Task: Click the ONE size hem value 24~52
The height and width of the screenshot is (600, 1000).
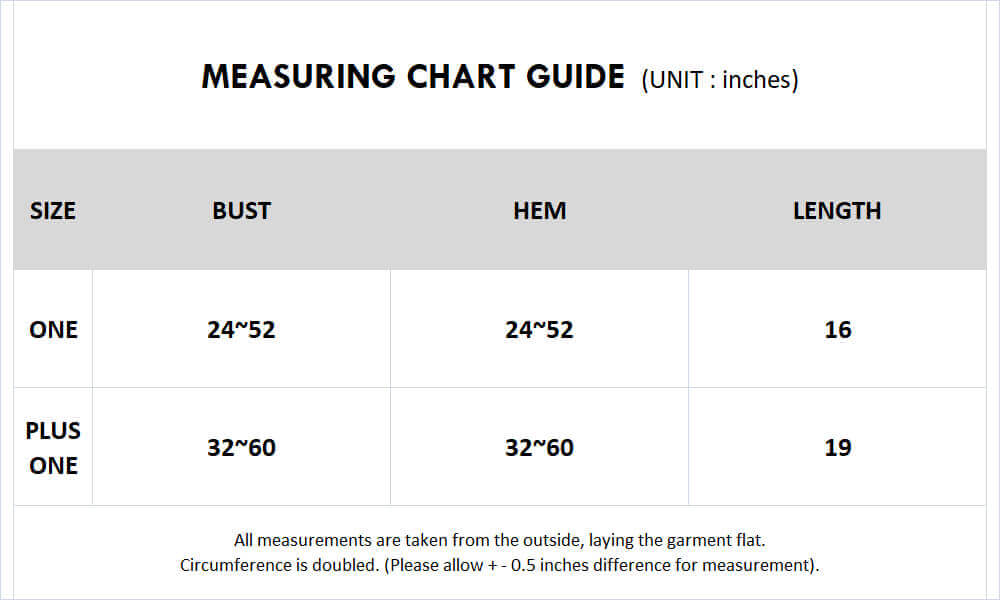Action: [x=539, y=330]
